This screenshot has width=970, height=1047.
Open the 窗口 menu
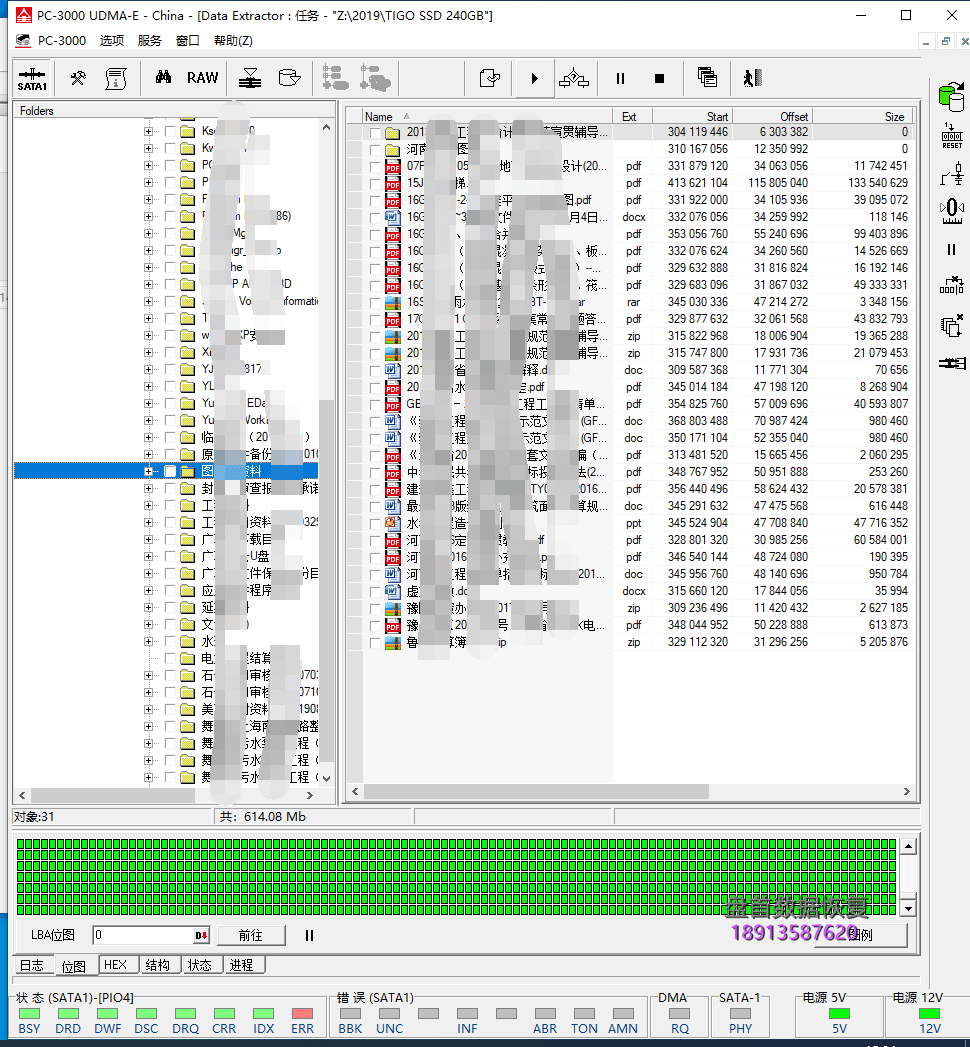[x=188, y=41]
